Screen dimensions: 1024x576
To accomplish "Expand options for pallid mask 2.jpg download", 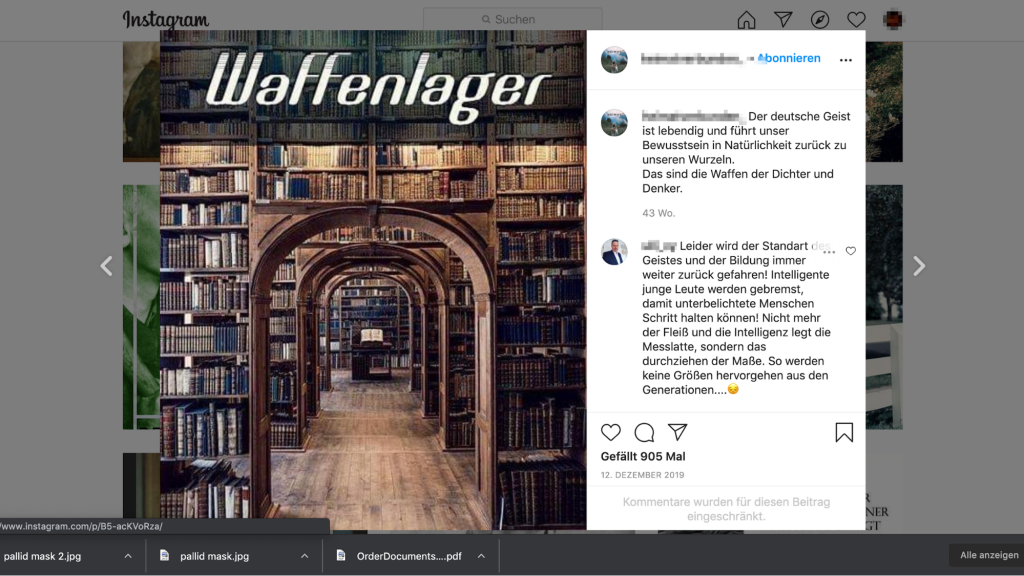I will pyautogui.click(x=128, y=556).
